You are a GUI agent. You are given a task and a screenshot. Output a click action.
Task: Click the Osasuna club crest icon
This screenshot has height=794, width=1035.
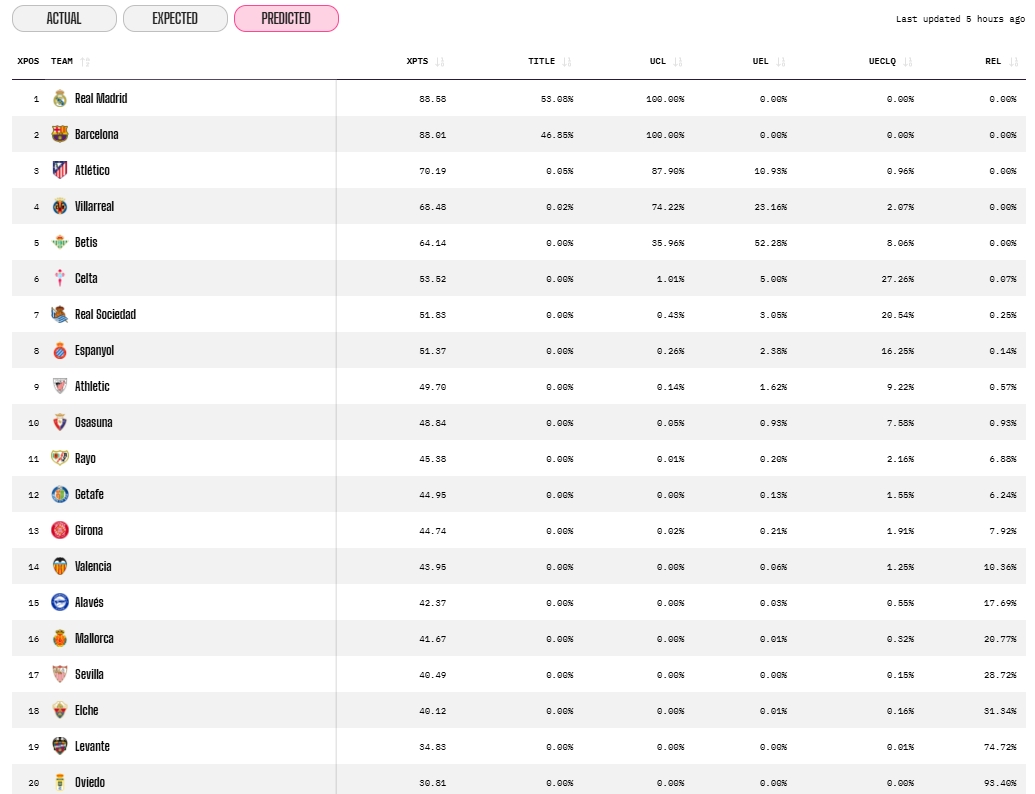[x=60, y=422]
